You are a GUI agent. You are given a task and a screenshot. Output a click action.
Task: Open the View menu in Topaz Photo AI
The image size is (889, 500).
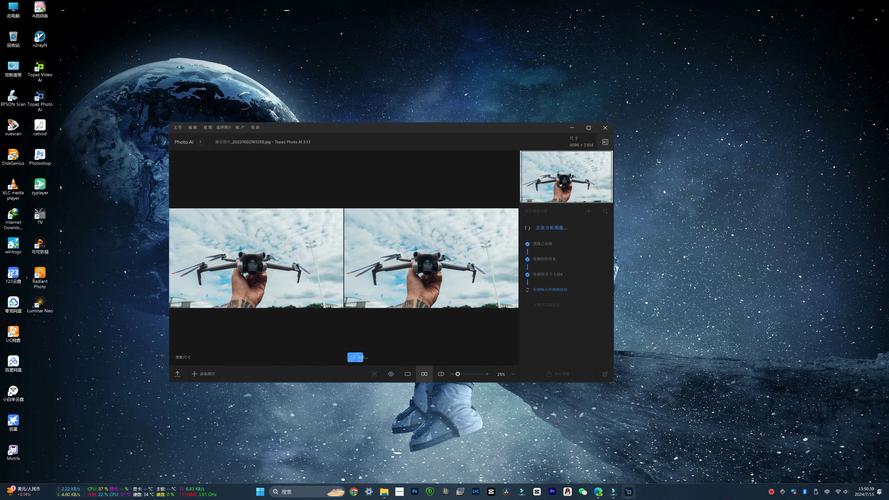(208, 128)
